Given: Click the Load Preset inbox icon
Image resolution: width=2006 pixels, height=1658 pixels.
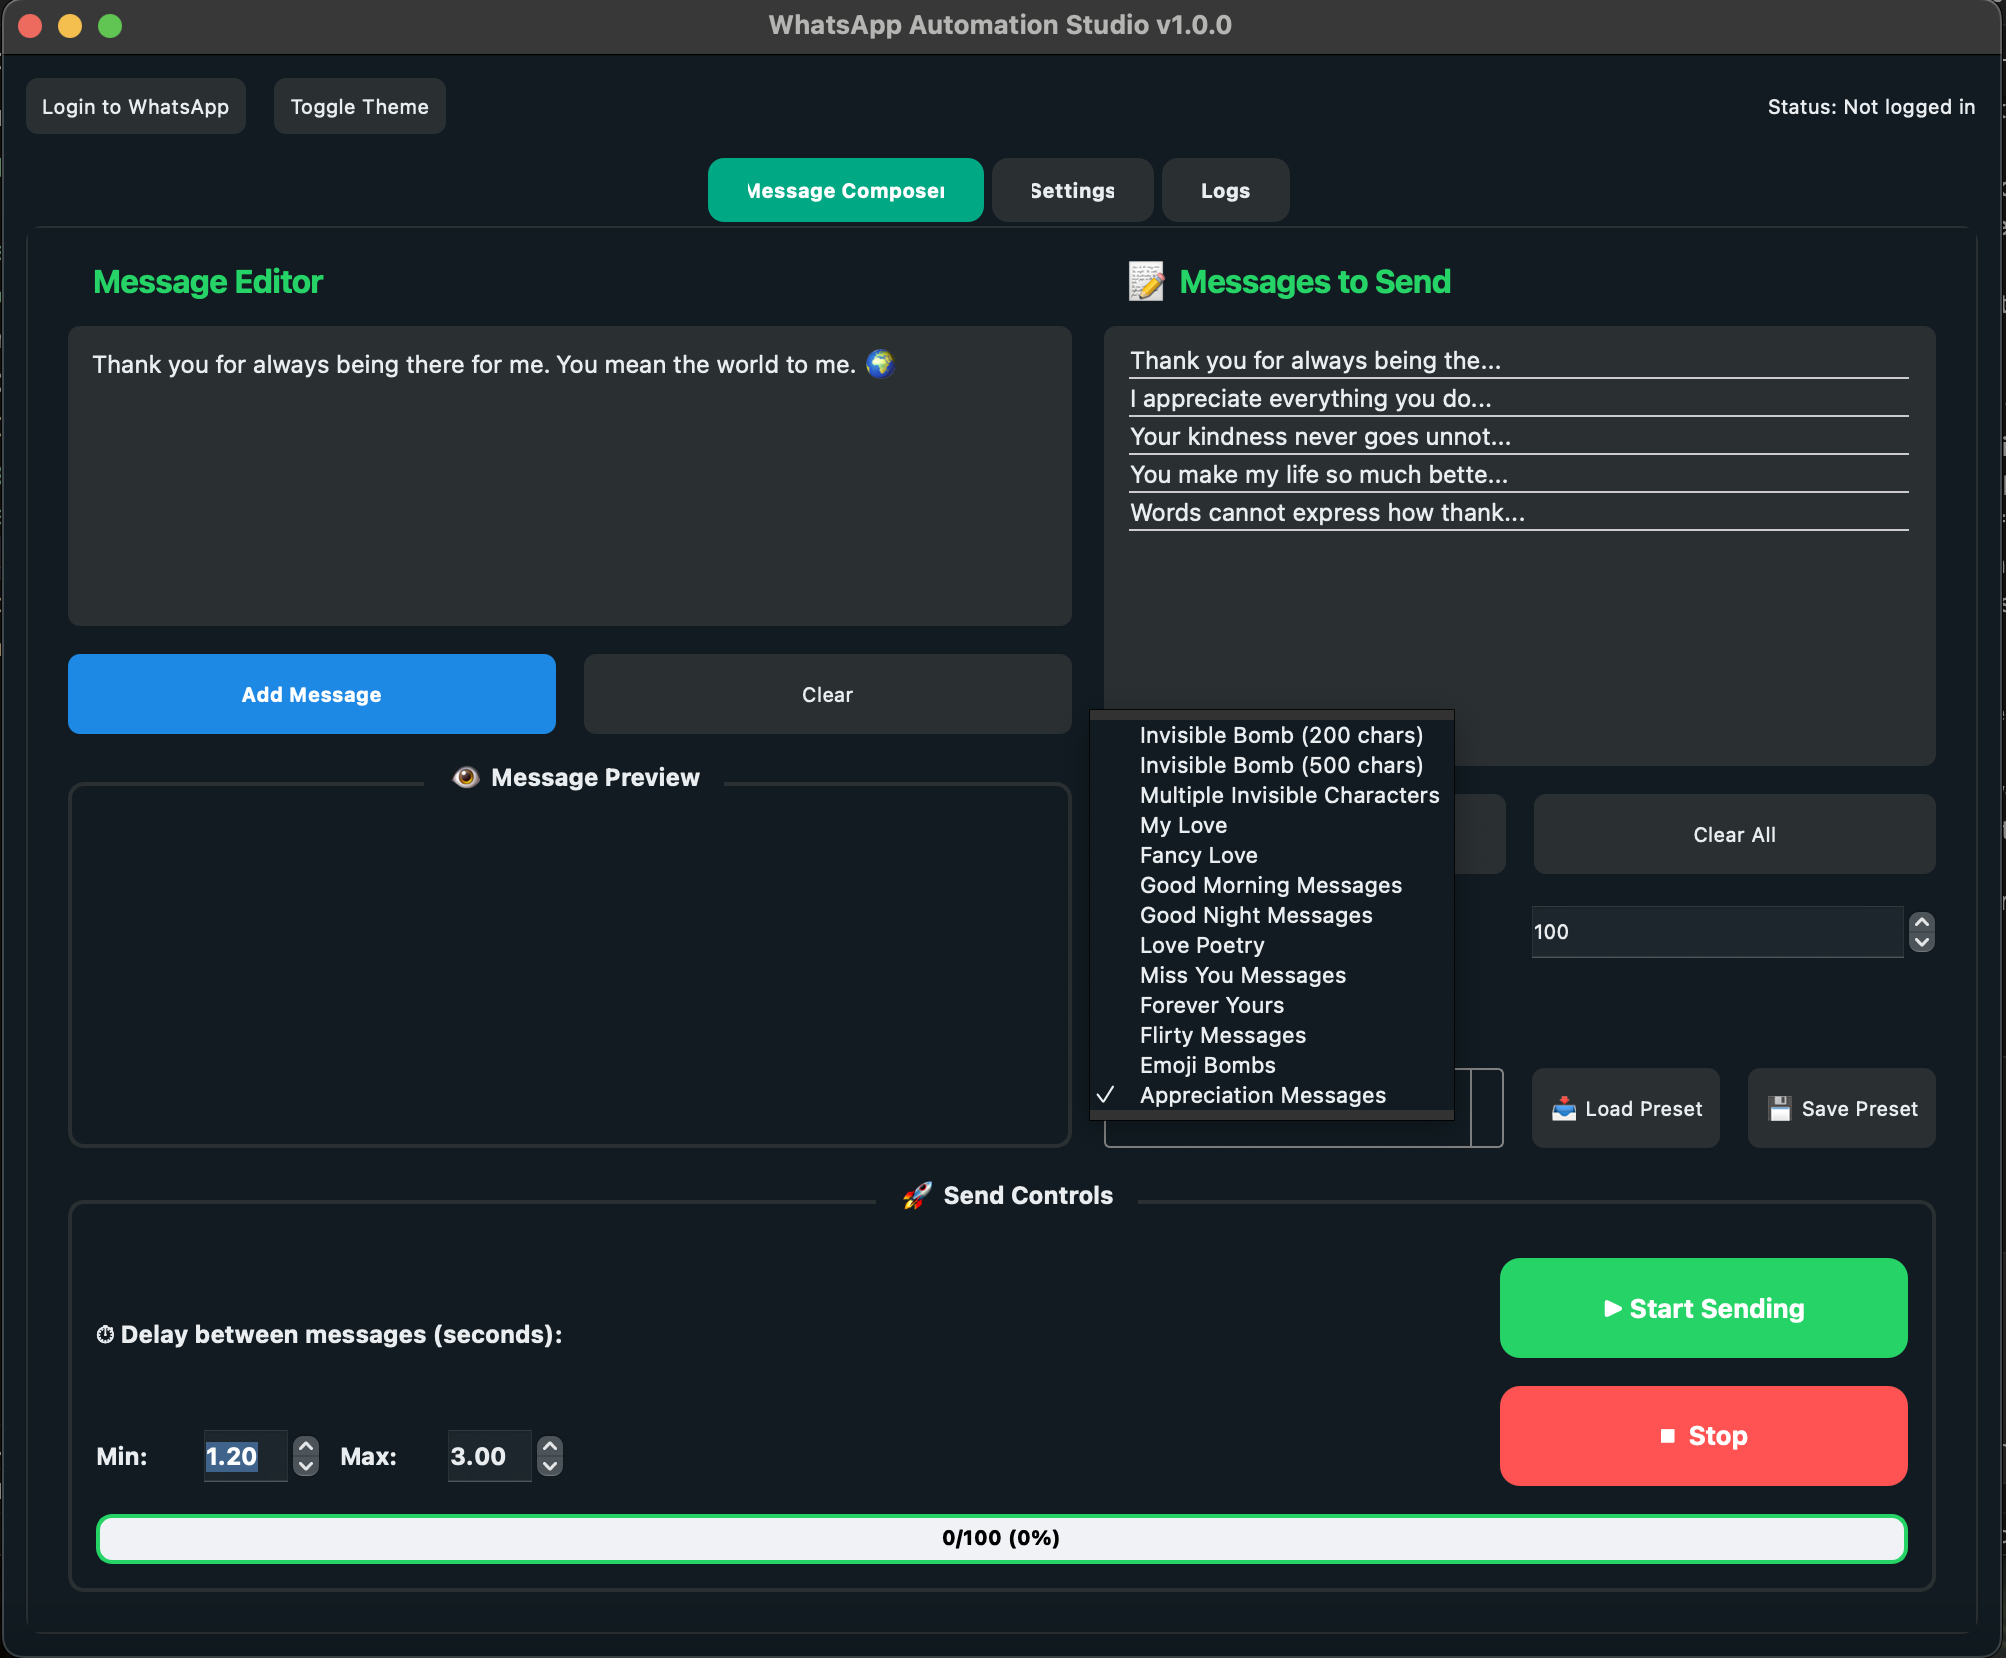Looking at the screenshot, I should pos(1566,1108).
